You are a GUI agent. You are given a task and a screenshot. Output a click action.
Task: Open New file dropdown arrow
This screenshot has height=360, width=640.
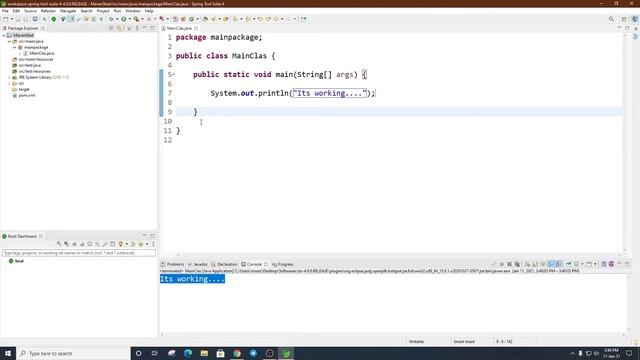click(x=11, y=19)
